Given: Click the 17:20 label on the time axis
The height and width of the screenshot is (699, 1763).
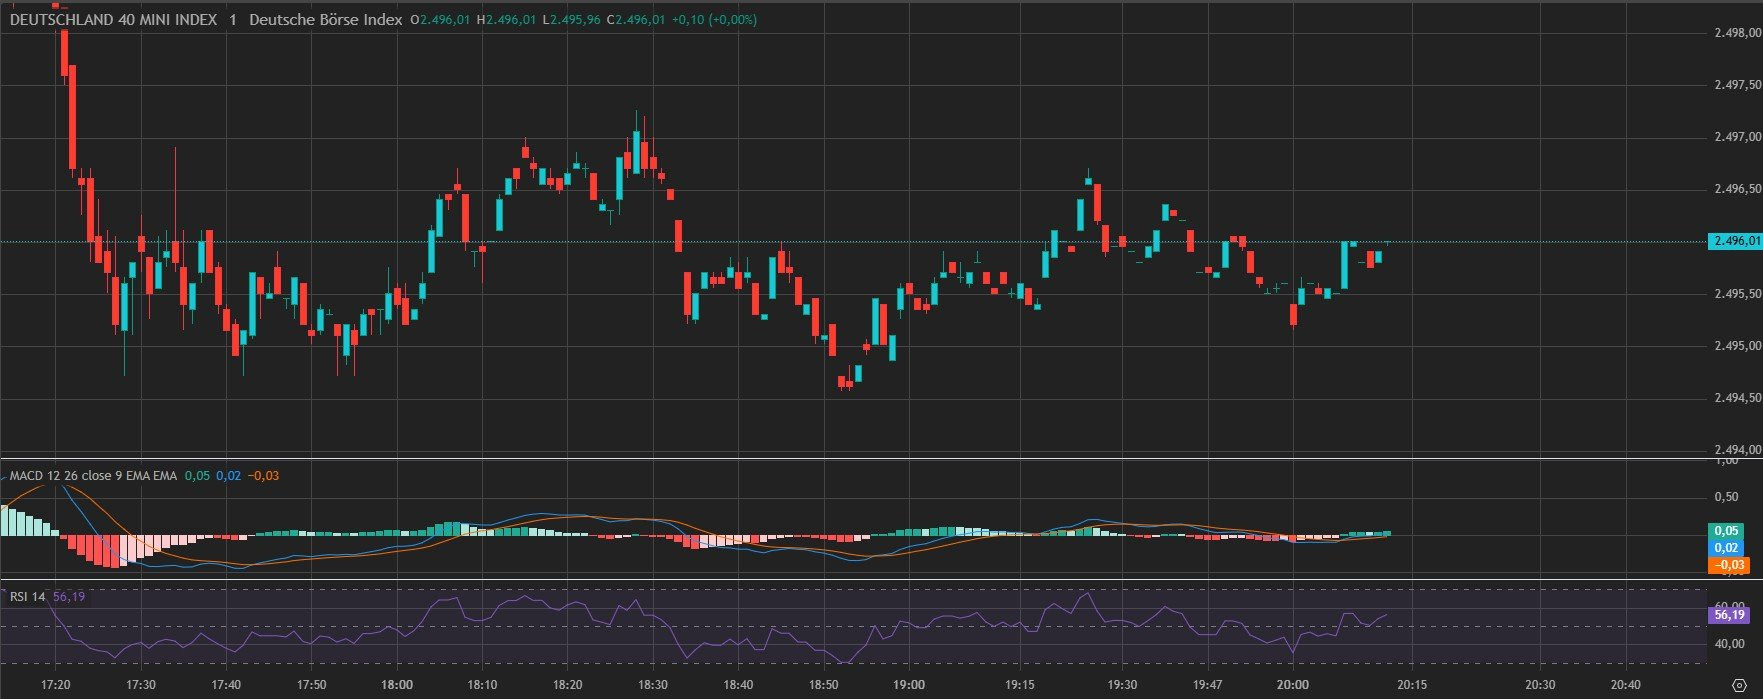Looking at the screenshot, I should pos(56,685).
